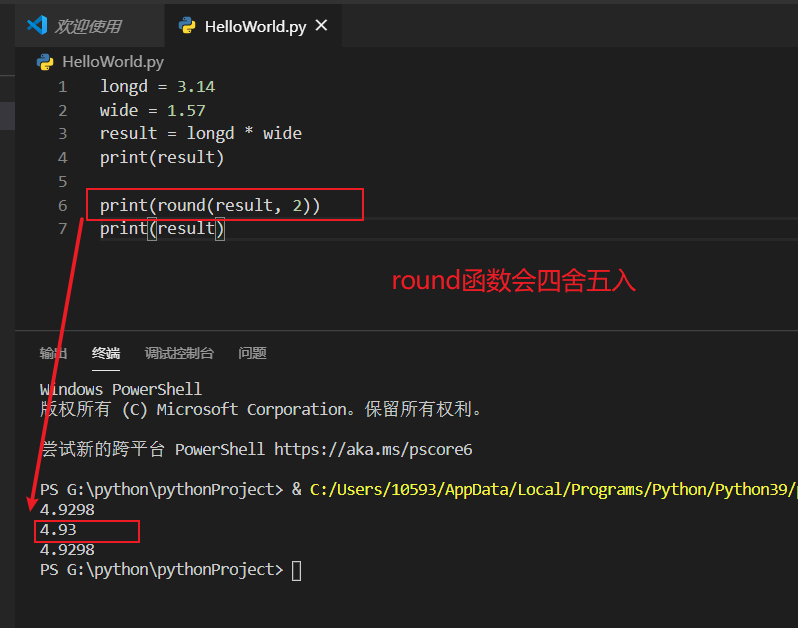Click the print(round(result, 2)) code line
Image resolution: width=798 pixels, height=628 pixels.
pyautogui.click(x=210, y=206)
